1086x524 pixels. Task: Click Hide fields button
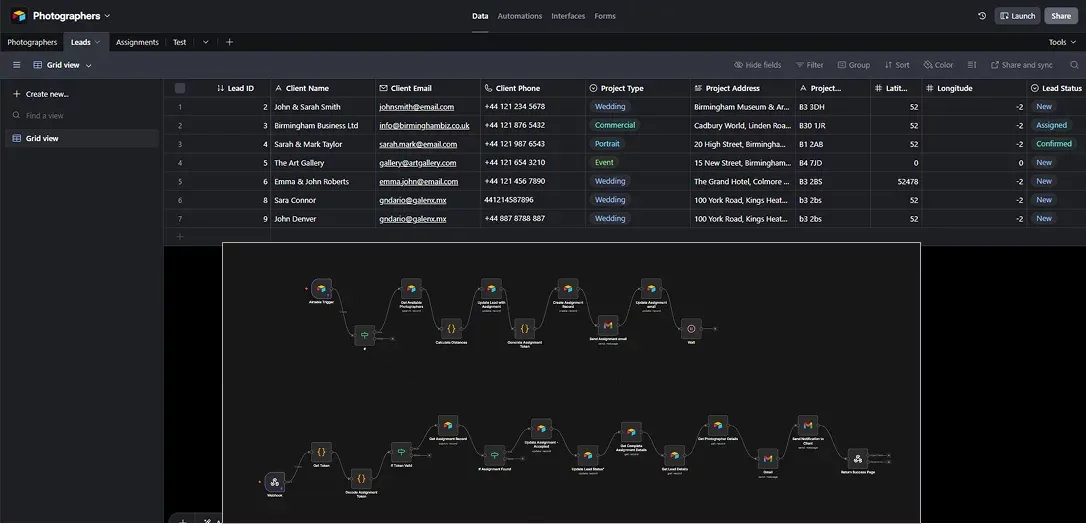[757, 65]
